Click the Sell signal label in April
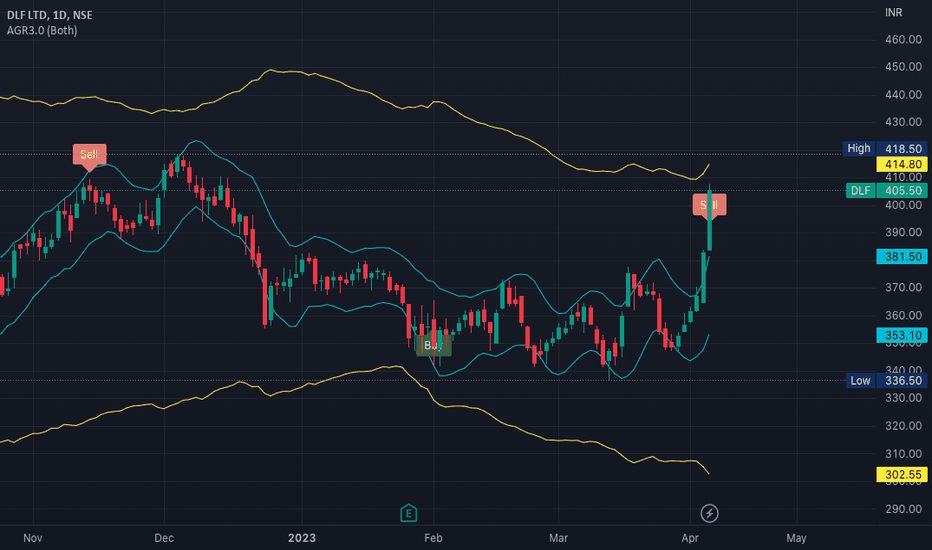 [709, 205]
